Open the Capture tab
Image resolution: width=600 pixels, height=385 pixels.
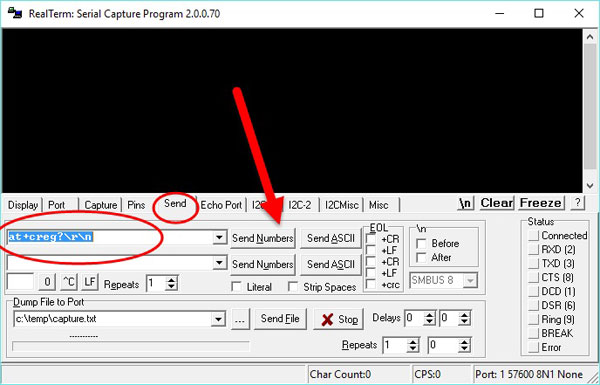click(101, 205)
